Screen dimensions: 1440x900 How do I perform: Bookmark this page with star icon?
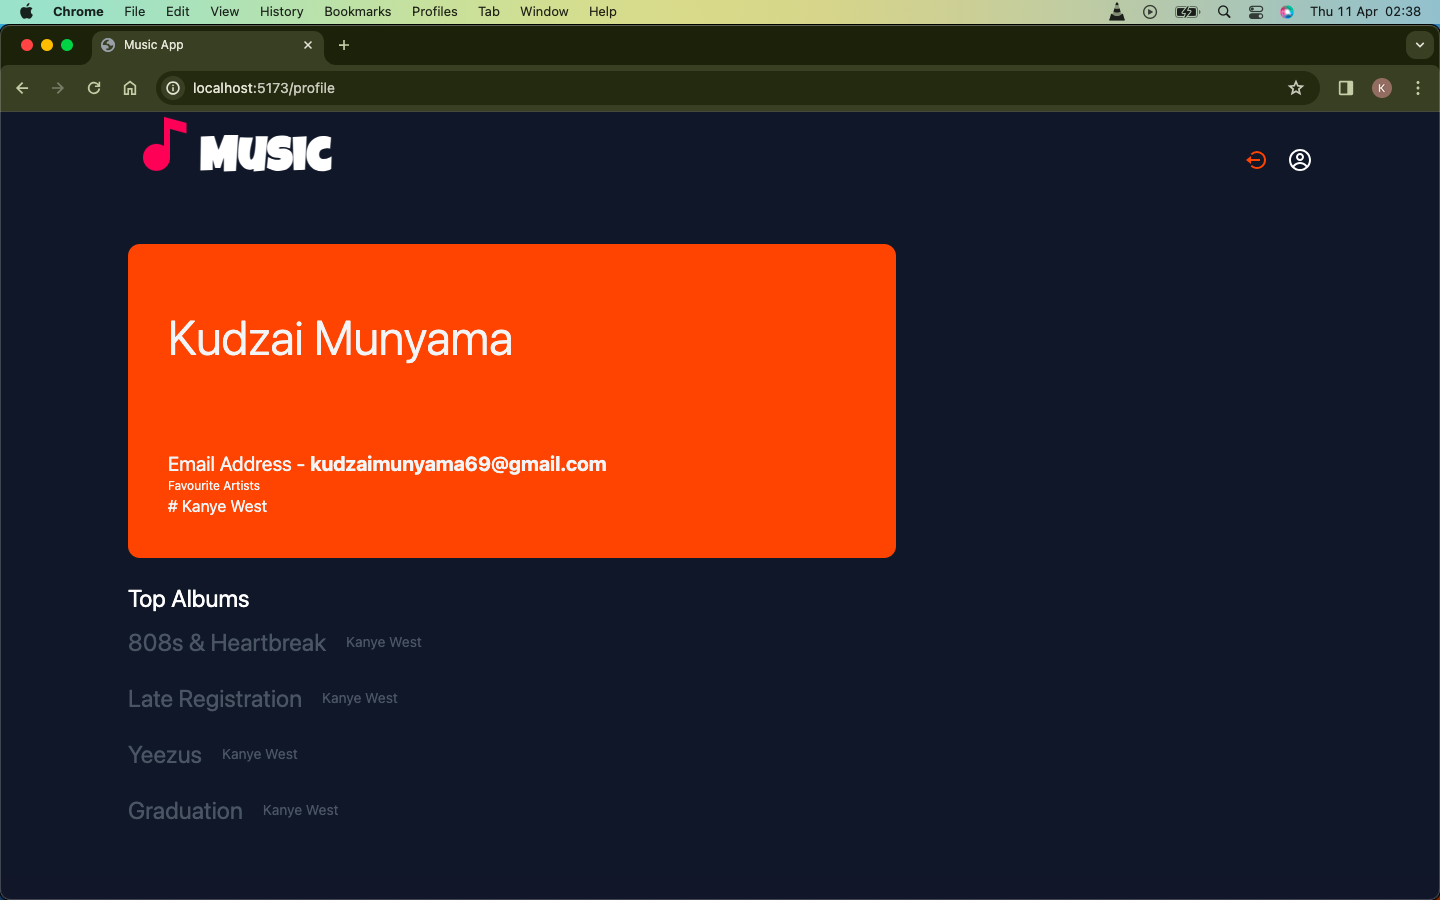click(1296, 88)
